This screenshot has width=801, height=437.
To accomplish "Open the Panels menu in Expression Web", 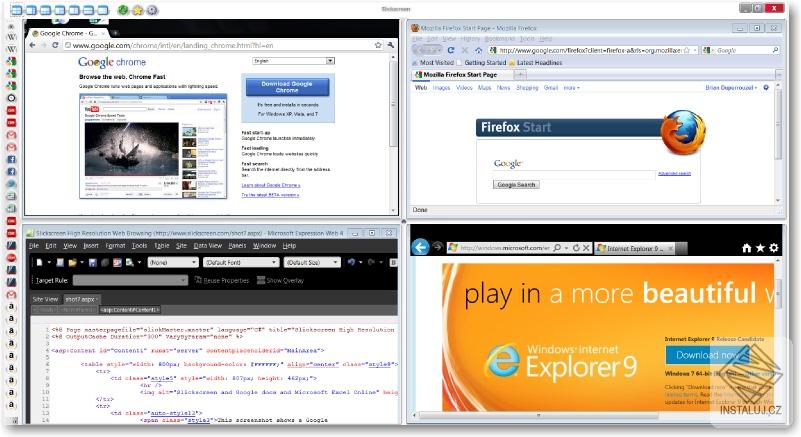I will click(237, 246).
